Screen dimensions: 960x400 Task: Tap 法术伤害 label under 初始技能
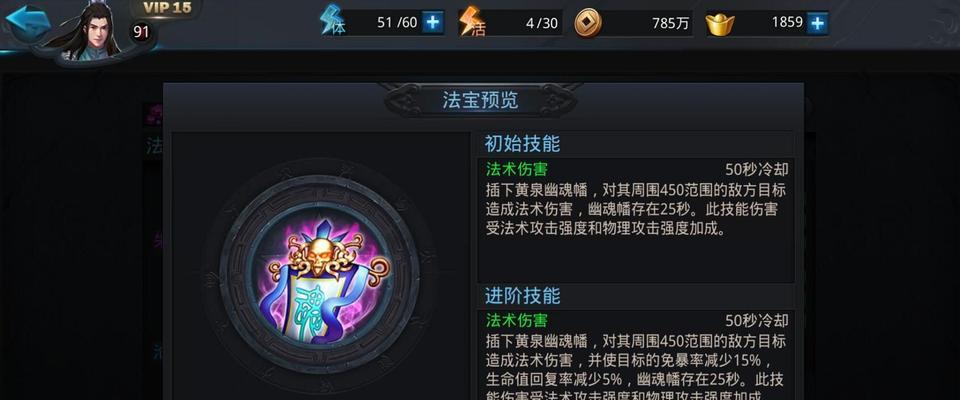517,169
